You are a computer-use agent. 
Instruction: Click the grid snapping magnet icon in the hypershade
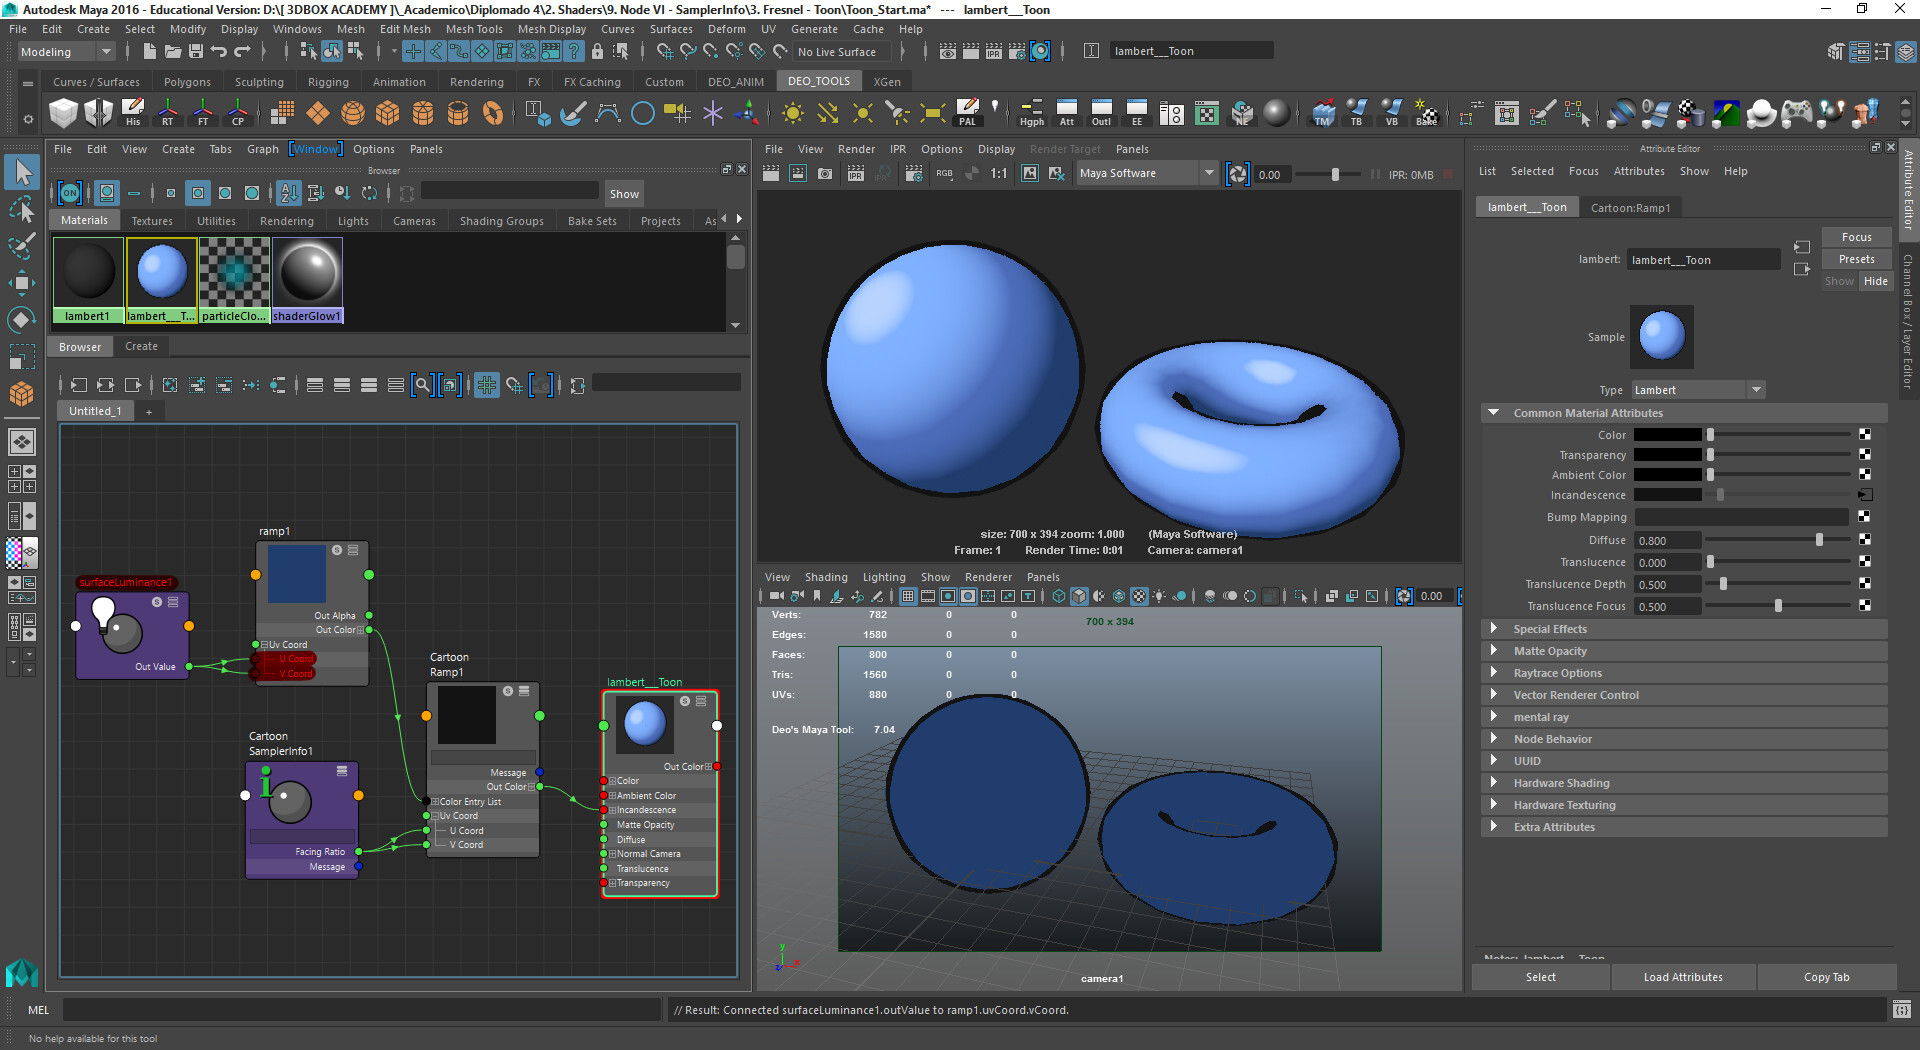tap(514, 385)
